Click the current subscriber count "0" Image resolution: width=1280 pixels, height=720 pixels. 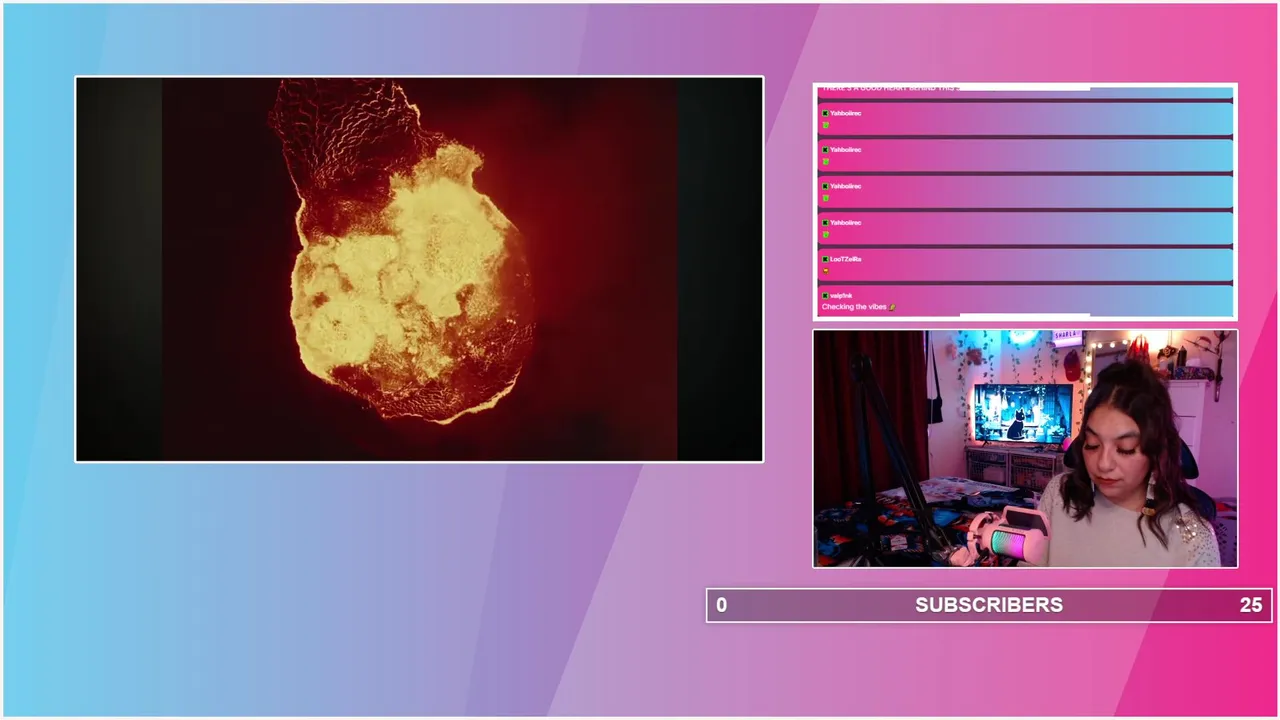click(x=721, y=605)
